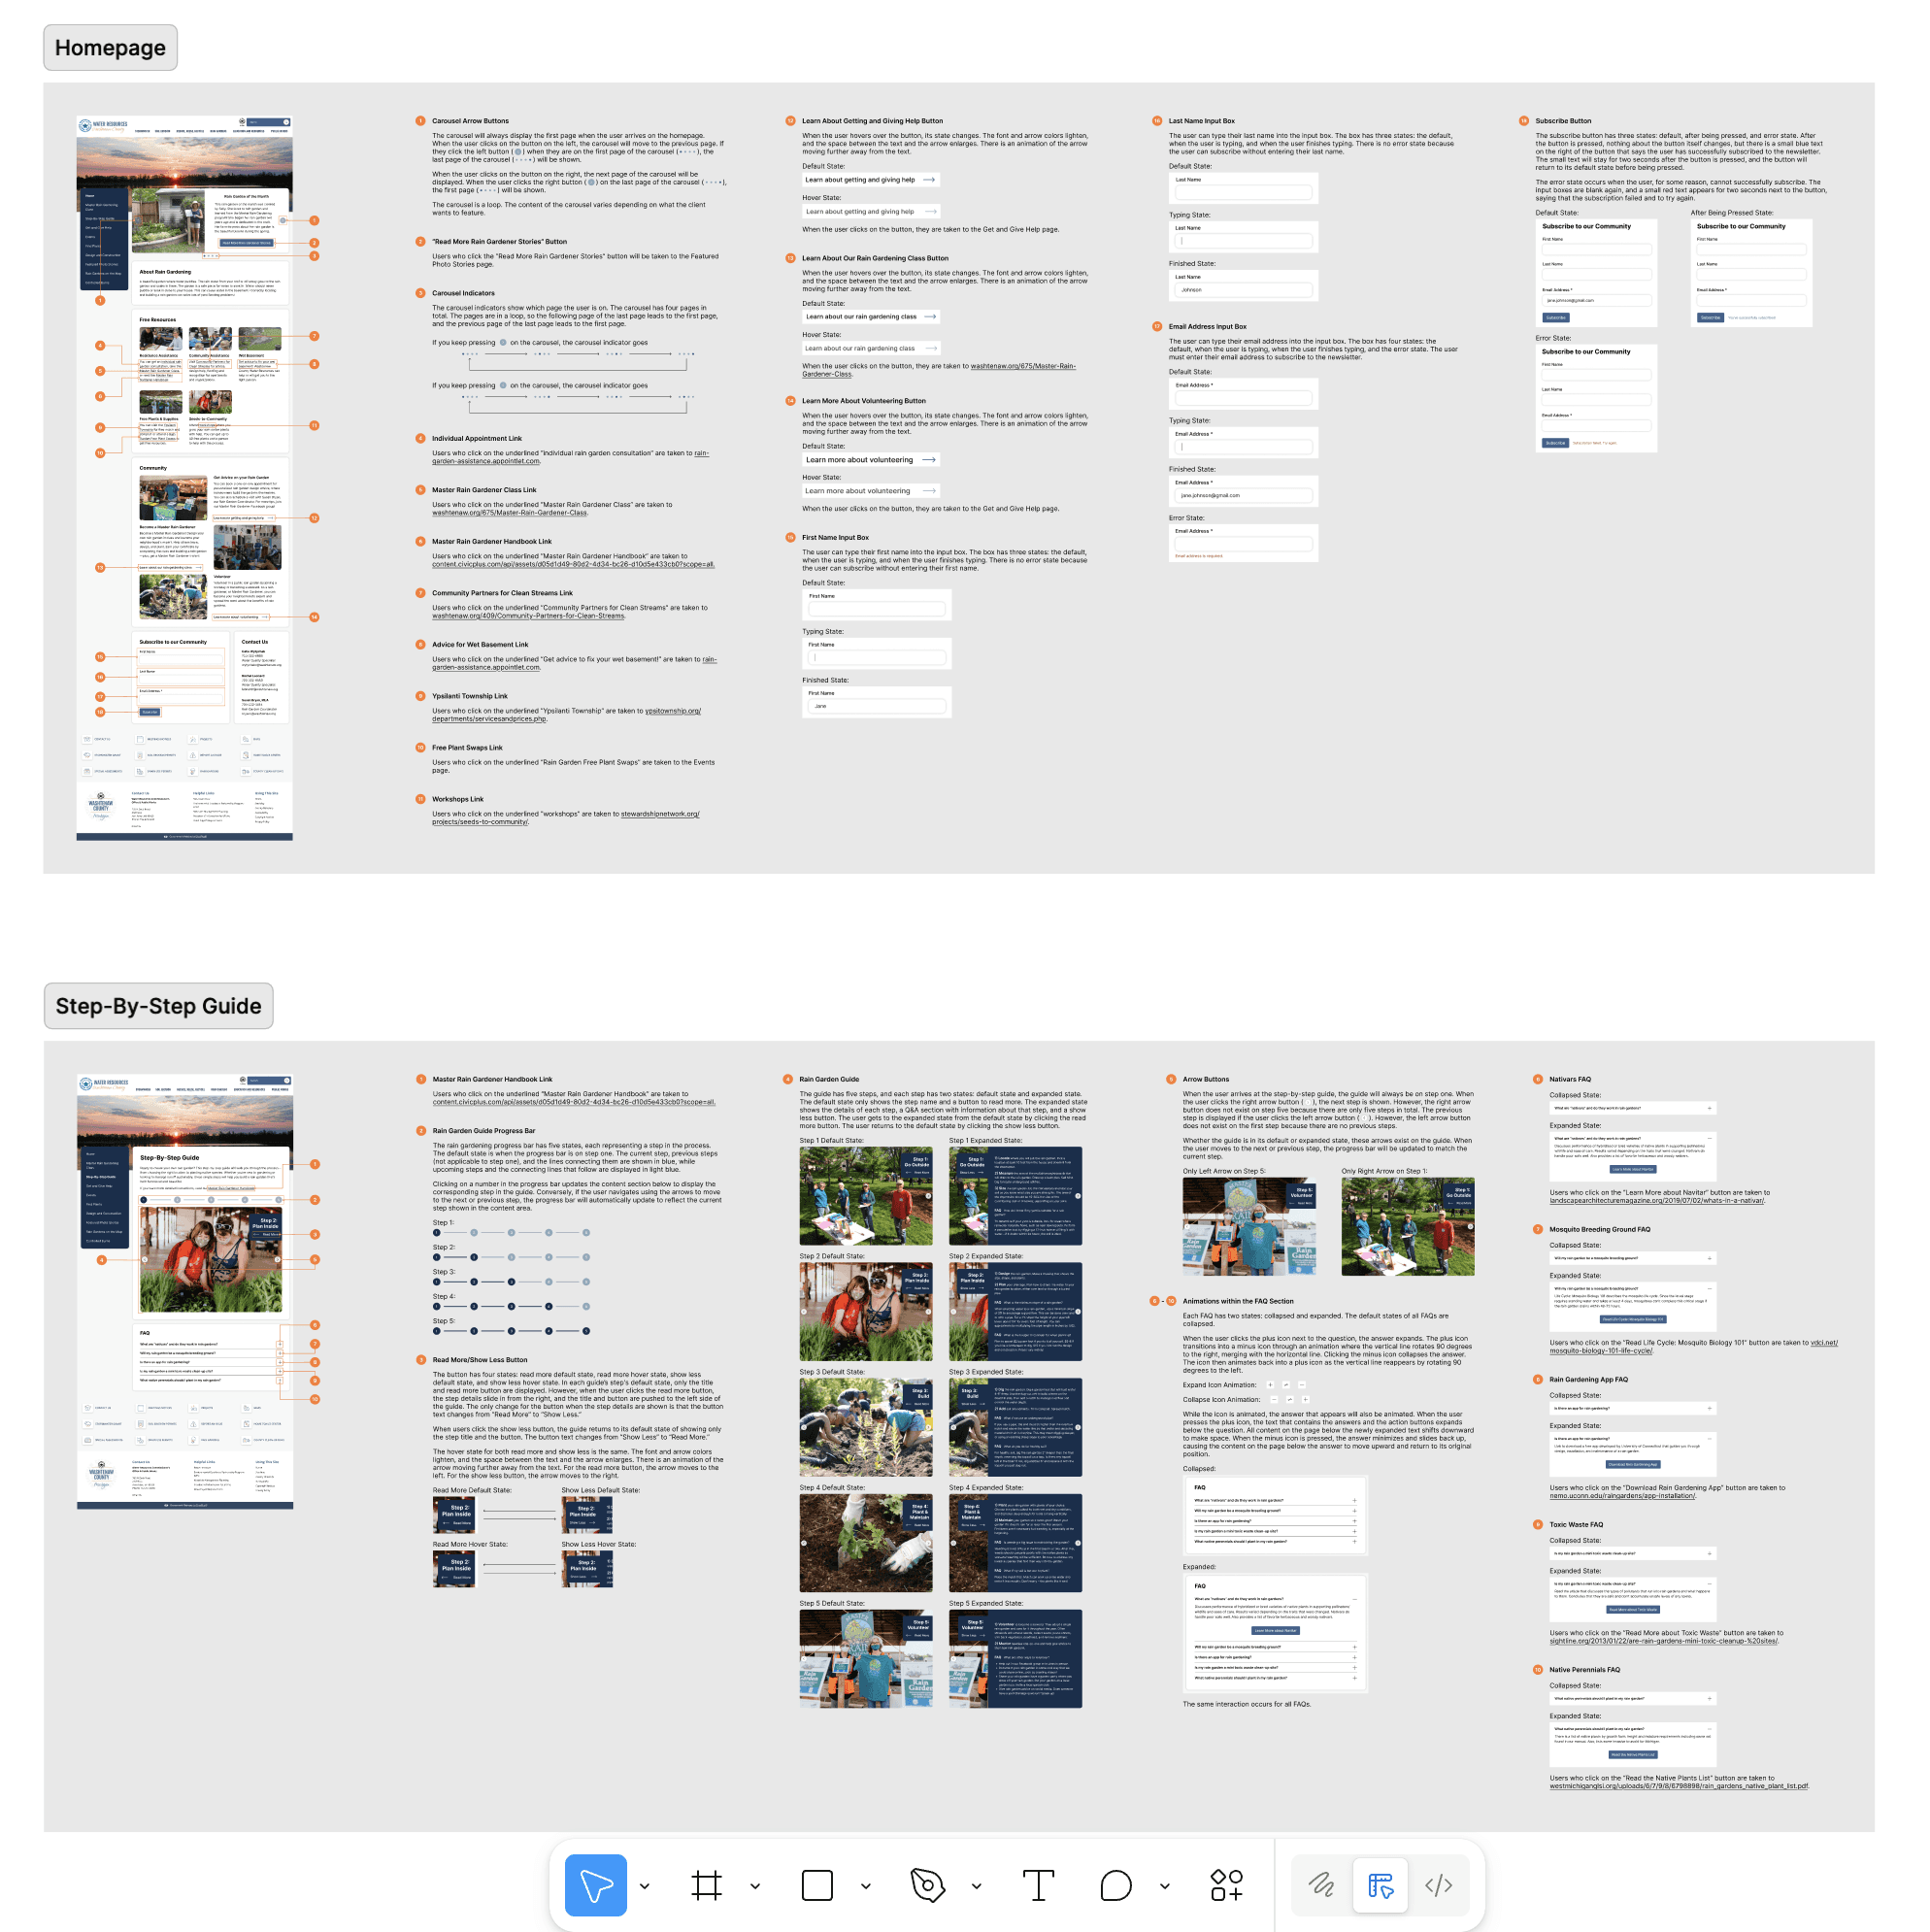Image resolution: width=1930 pixels, height=1932 pixels.
Task: Select the Comment tool
Action: click(1115, 1885)
